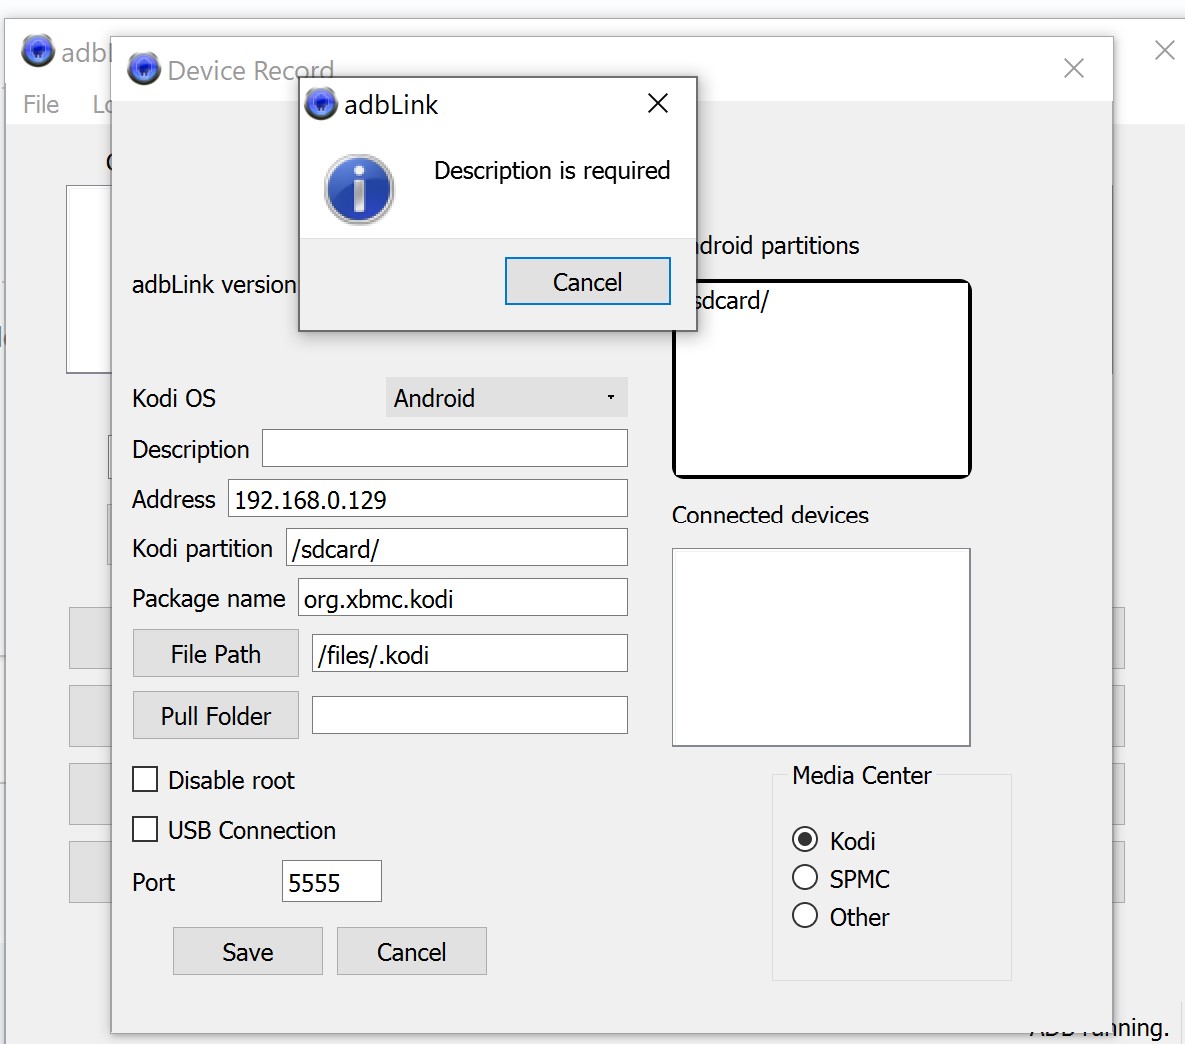Click the adbLink main window title icon
The height and width of the screenshot is (1044, 1185).
click(38, 51)
